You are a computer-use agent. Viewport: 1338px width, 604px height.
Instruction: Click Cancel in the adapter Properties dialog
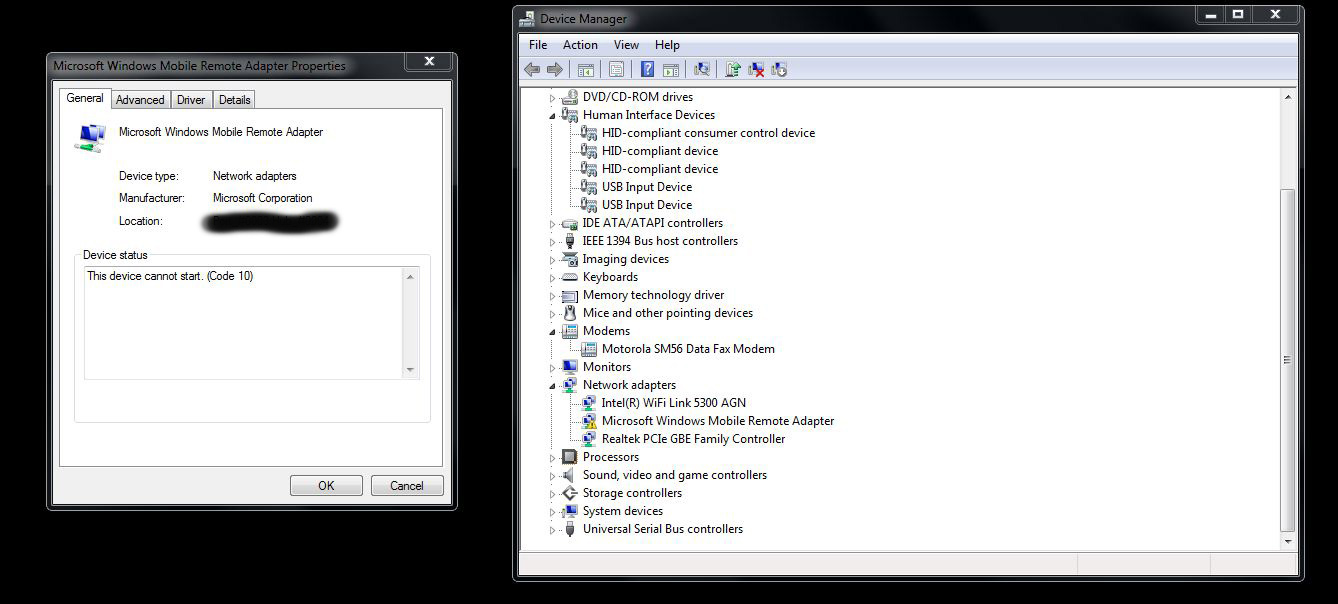click(407, 485)
